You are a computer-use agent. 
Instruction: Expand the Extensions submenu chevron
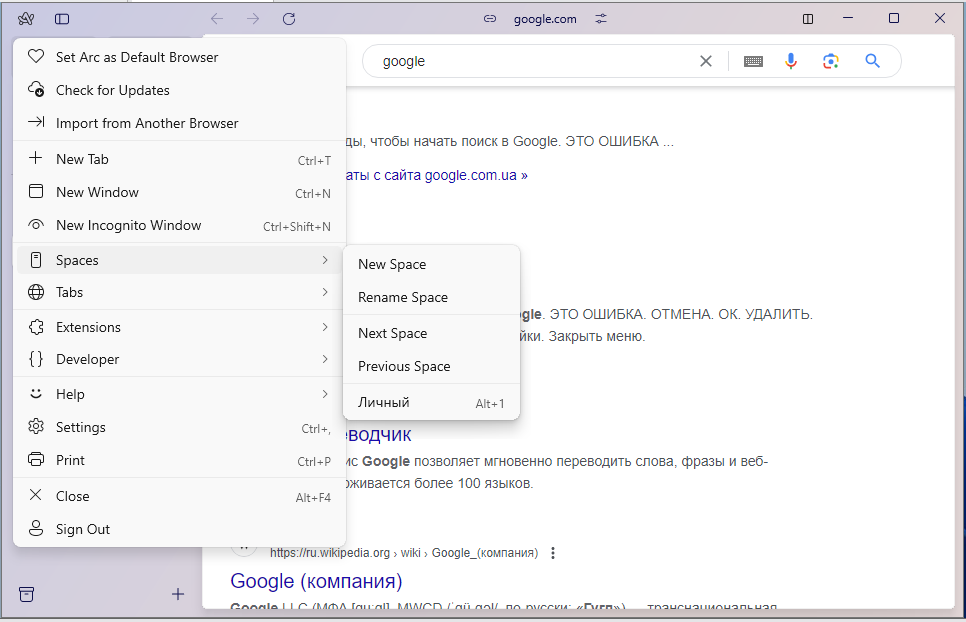pos(325,327)
